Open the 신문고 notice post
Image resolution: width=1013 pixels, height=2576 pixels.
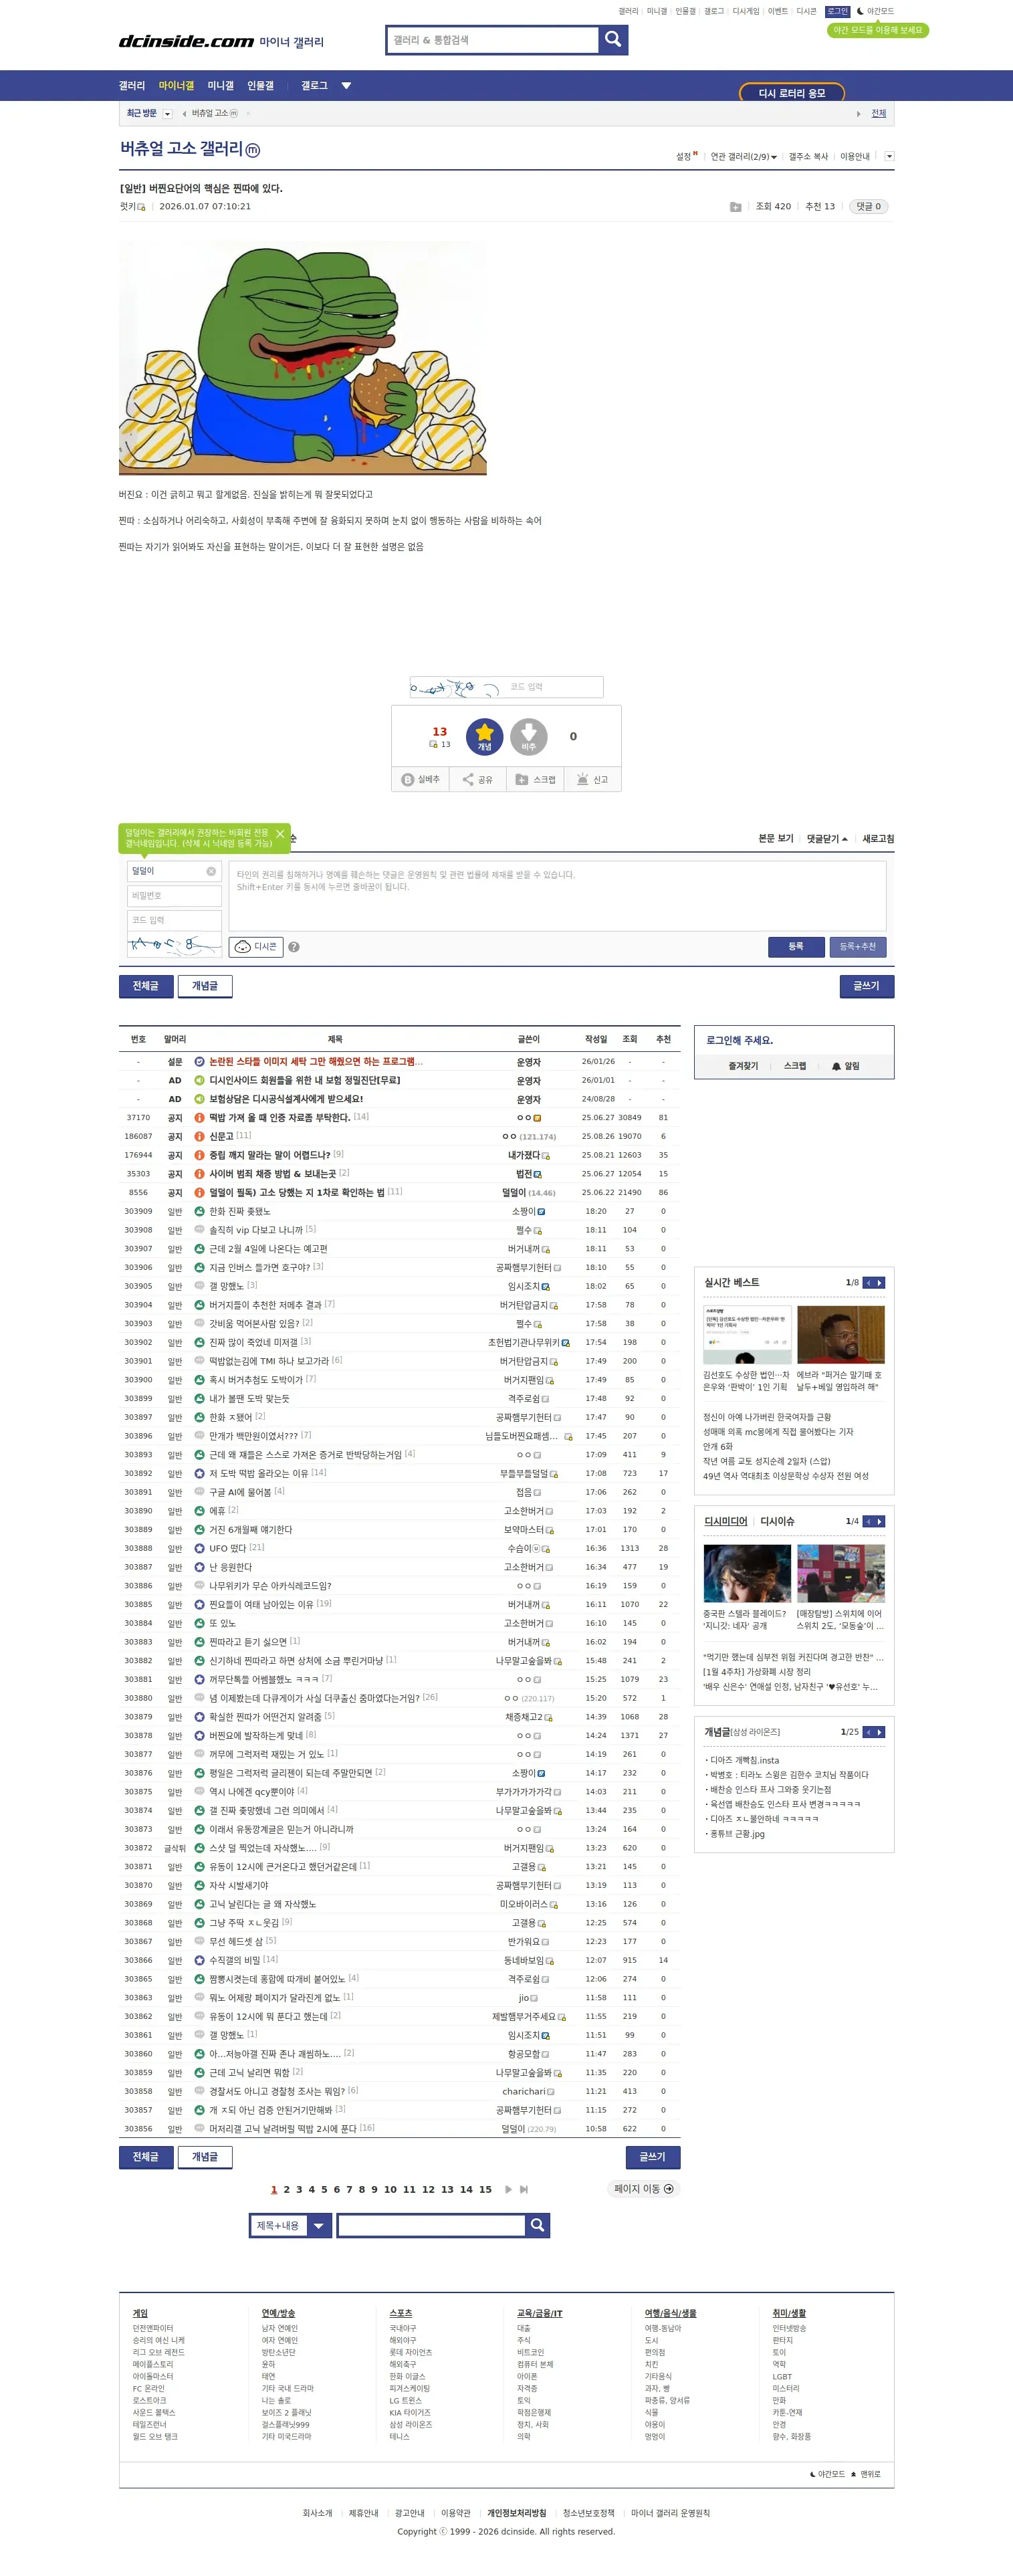point(221,1136)
